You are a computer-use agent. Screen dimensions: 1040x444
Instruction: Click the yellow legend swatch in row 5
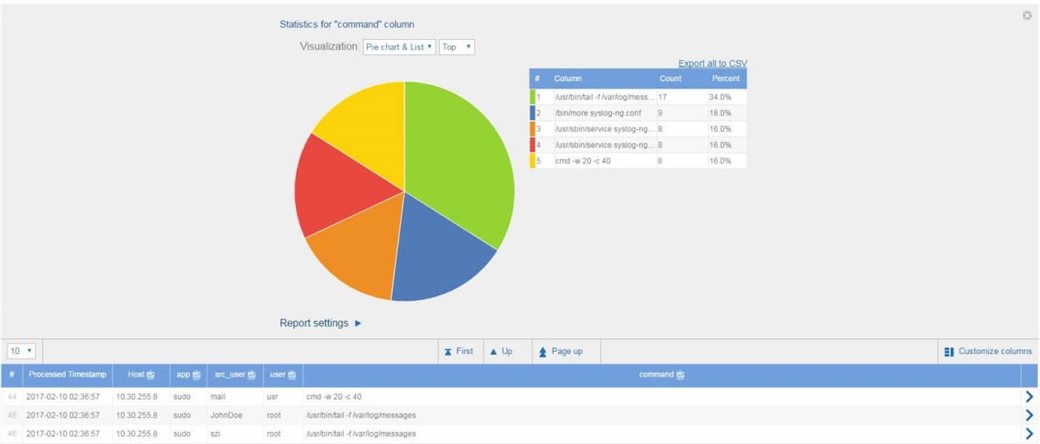pos(532,161)
